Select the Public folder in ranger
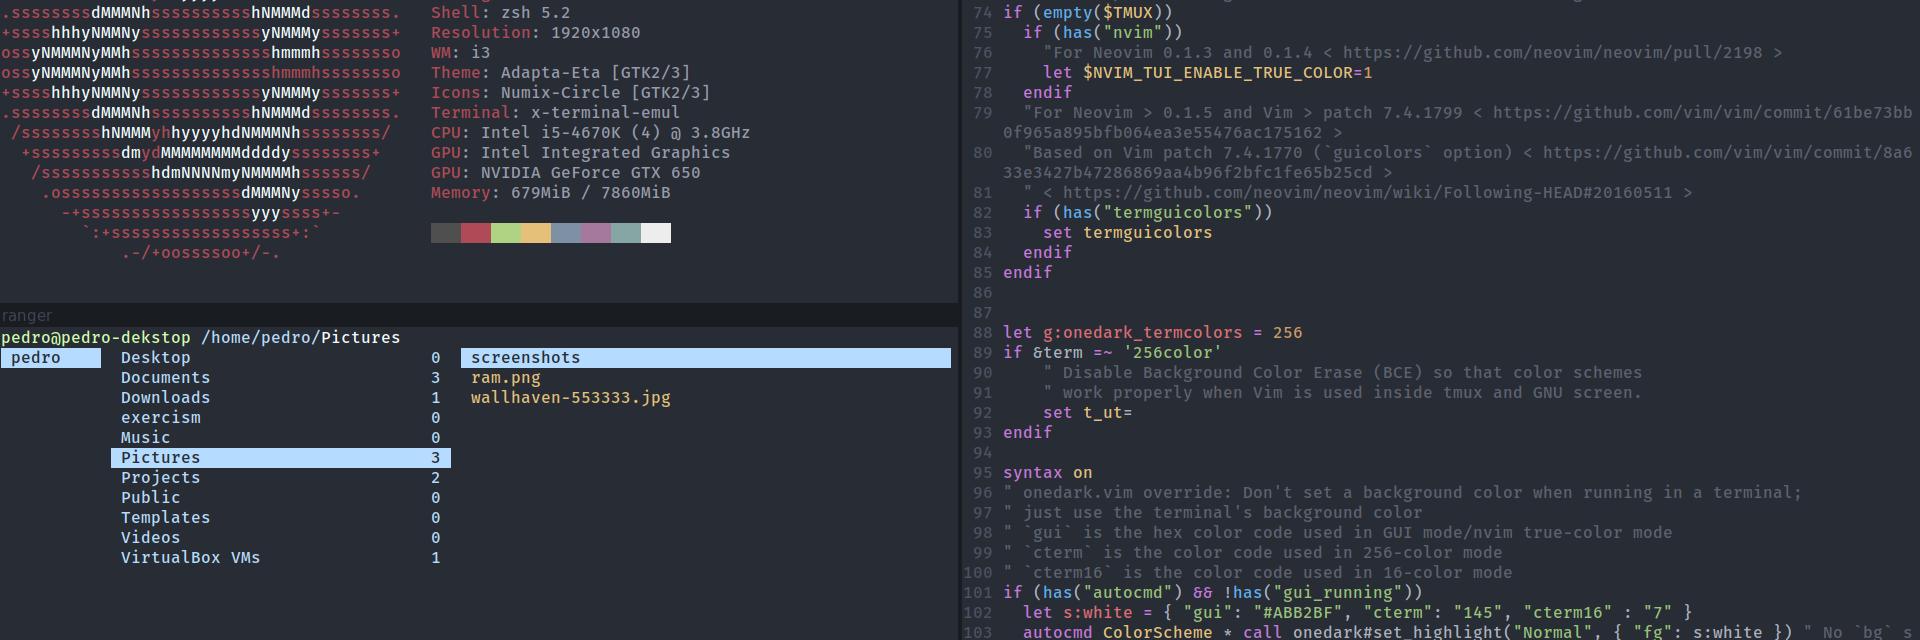Screen dimensions: 1920x640 pos(150,498)
